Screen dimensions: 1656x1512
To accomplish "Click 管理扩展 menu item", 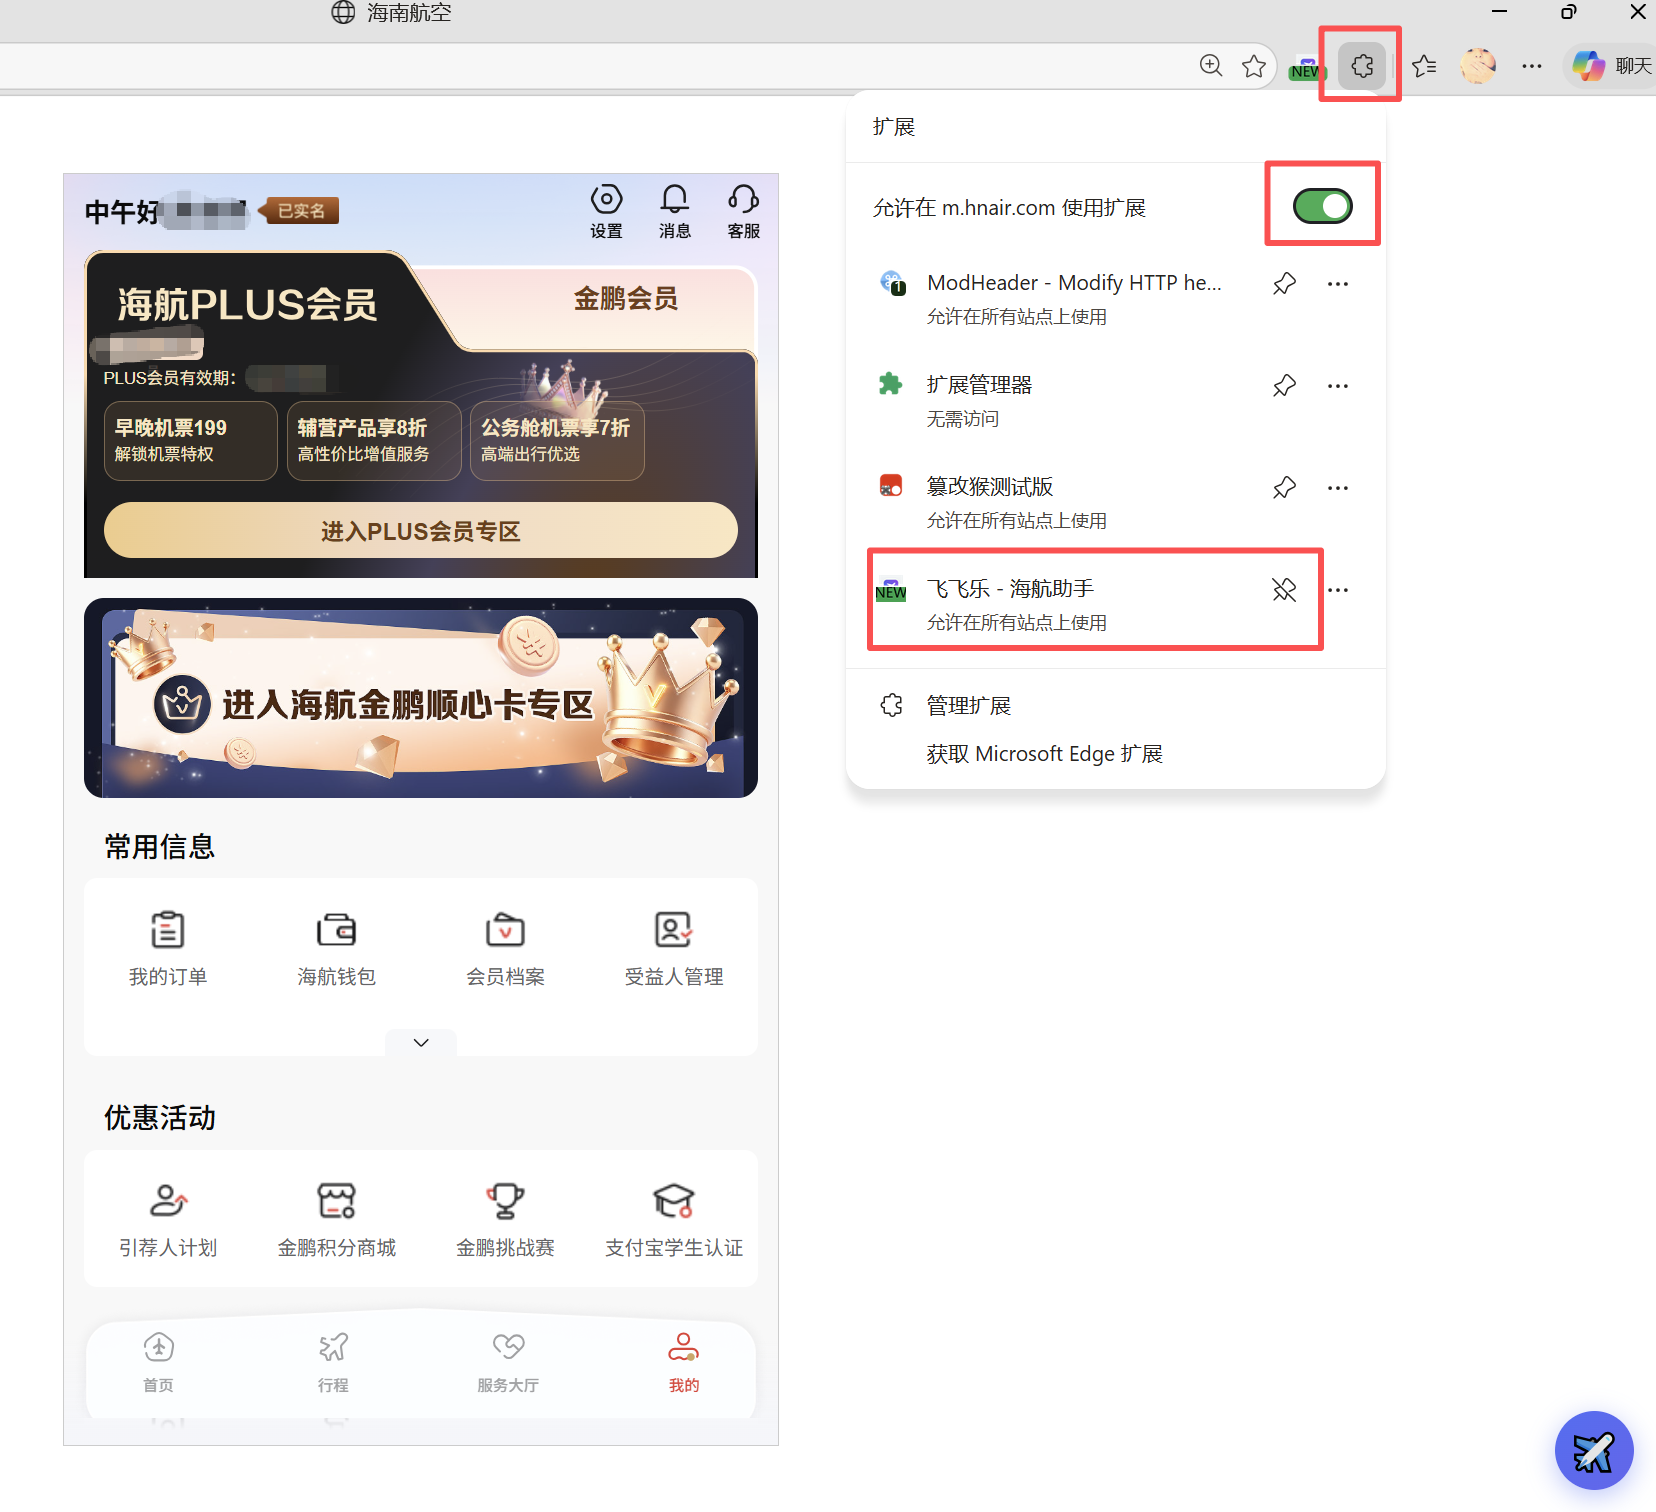I will click(968, 706).
